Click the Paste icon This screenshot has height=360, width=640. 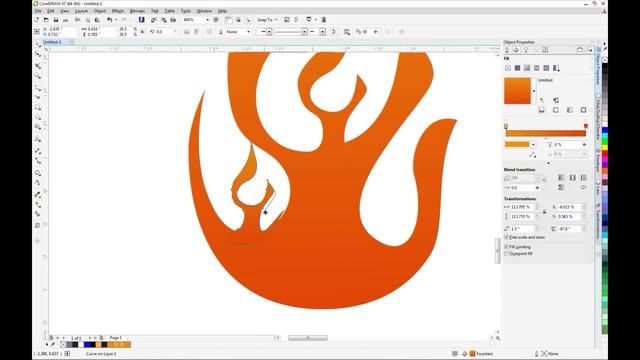(x=97, y=20)
